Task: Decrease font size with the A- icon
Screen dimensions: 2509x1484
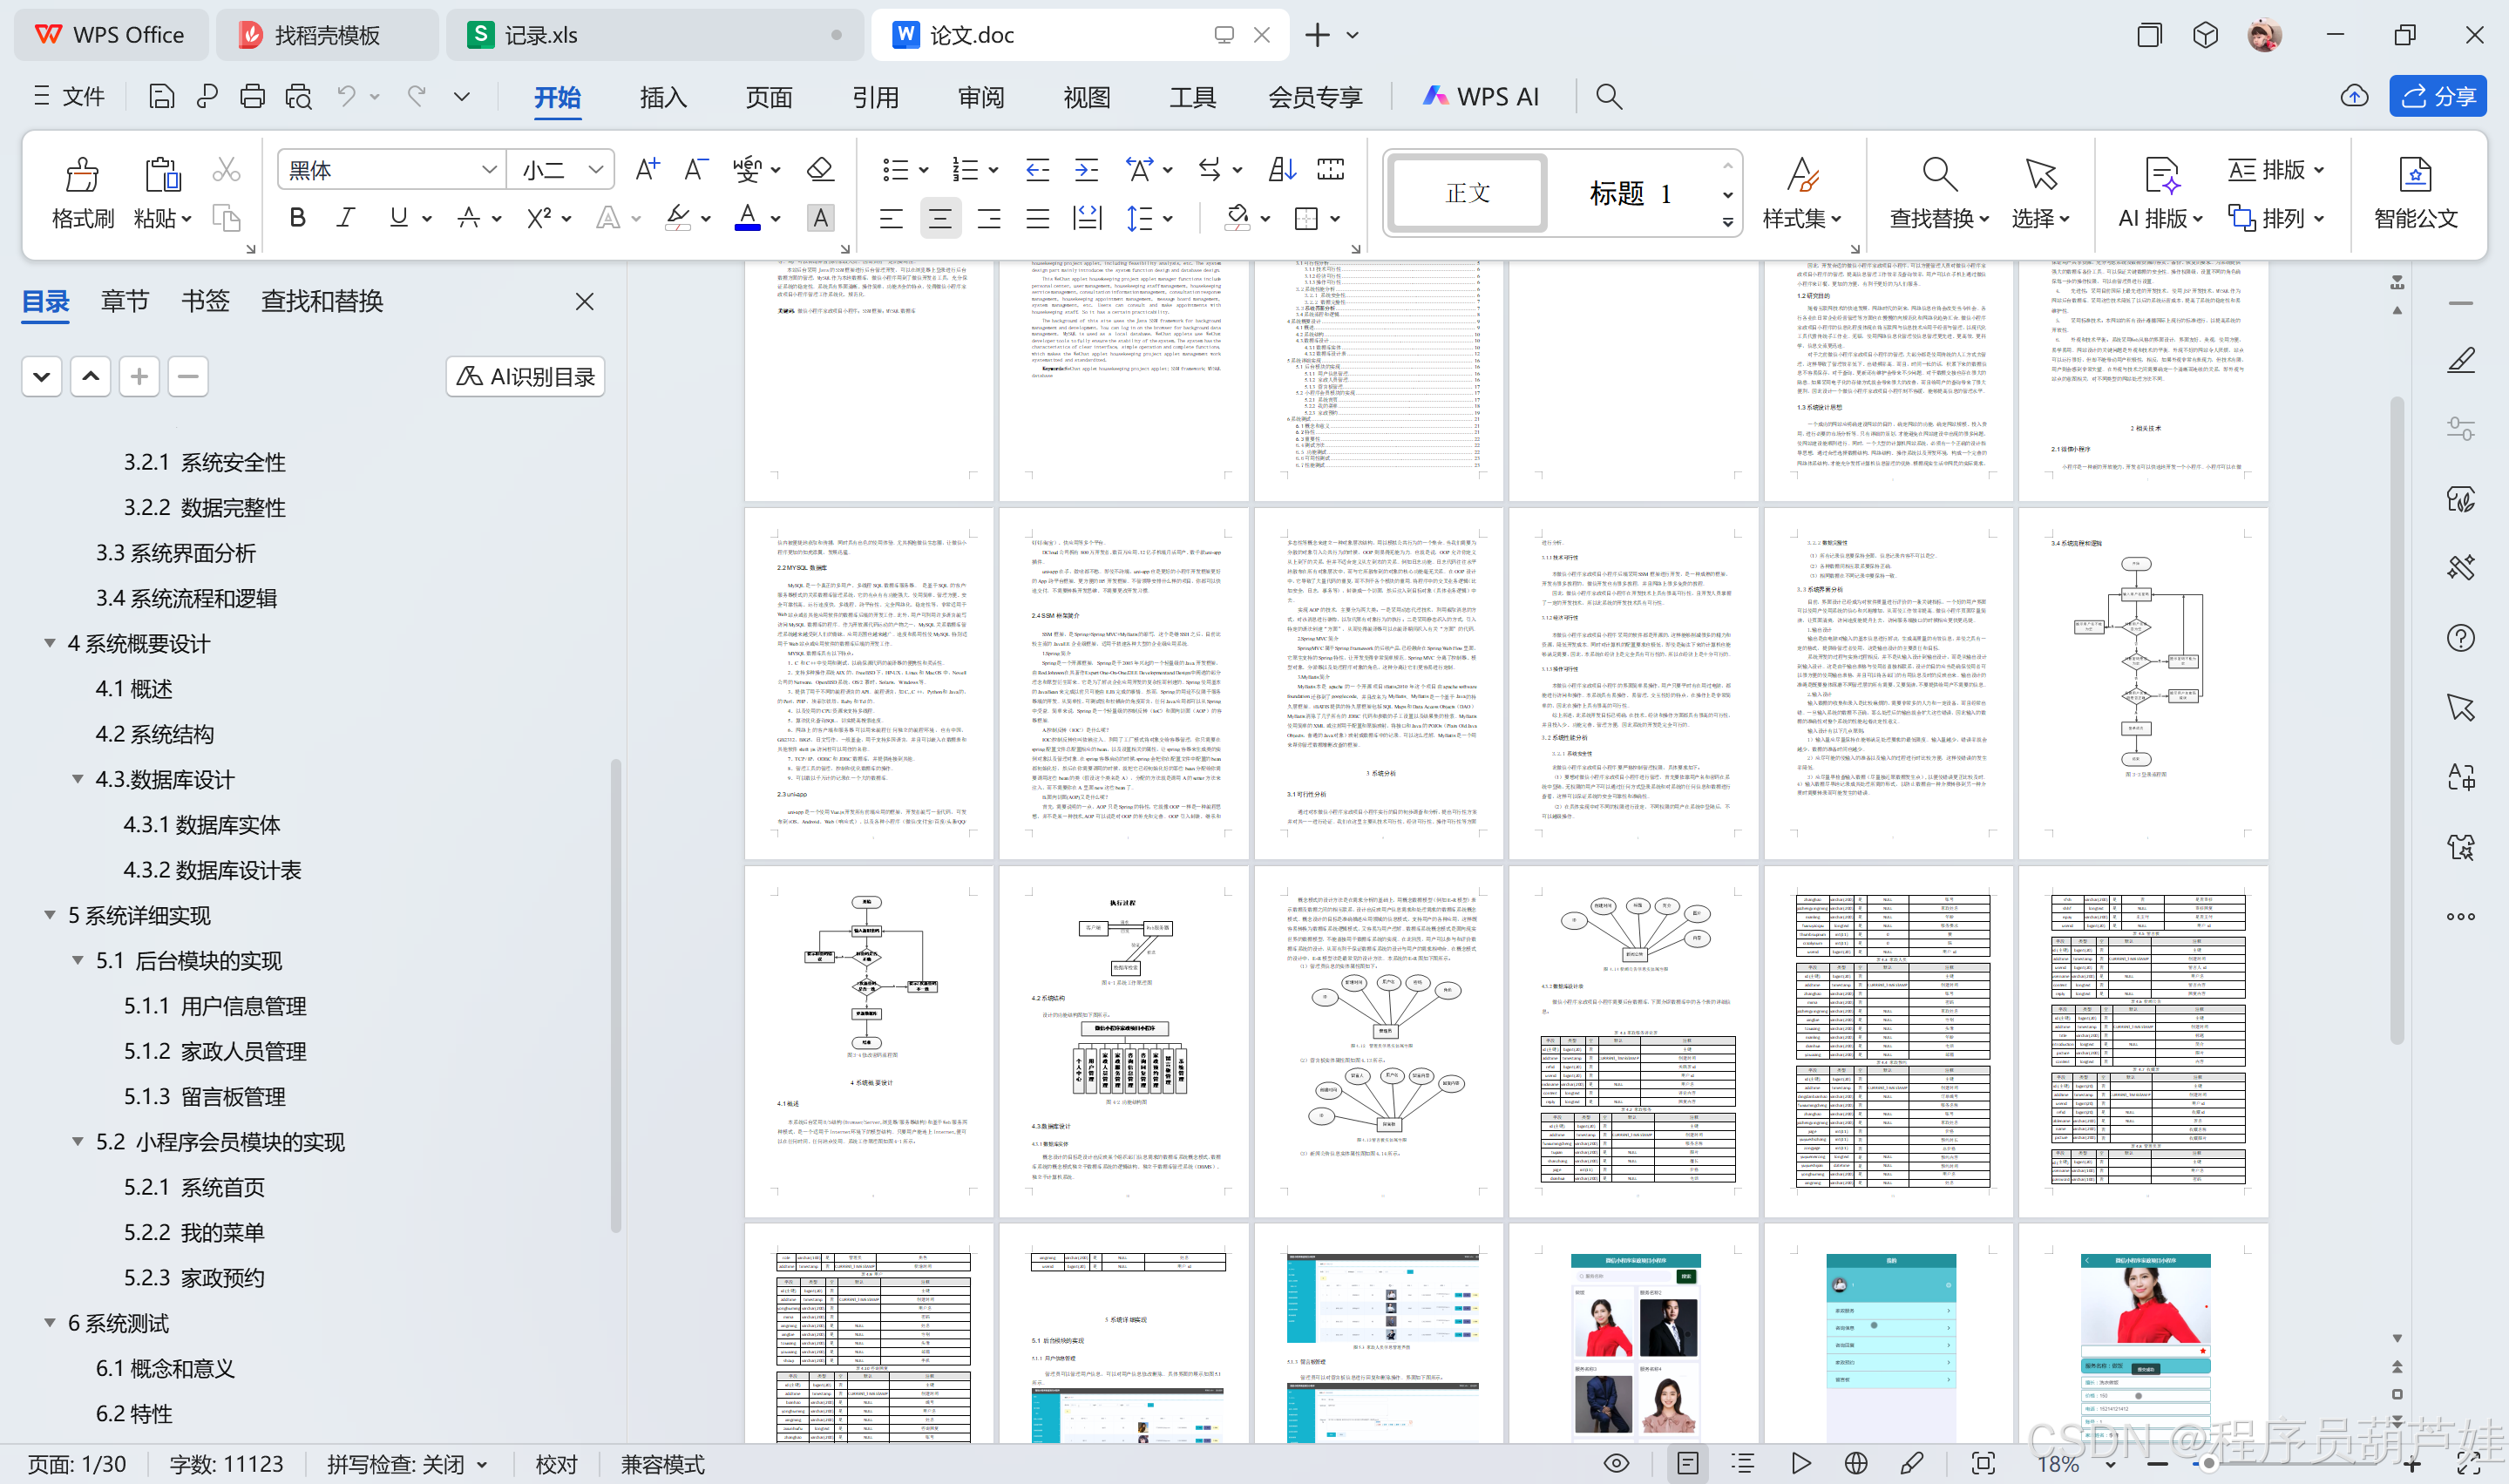Action: coord(696,169)
